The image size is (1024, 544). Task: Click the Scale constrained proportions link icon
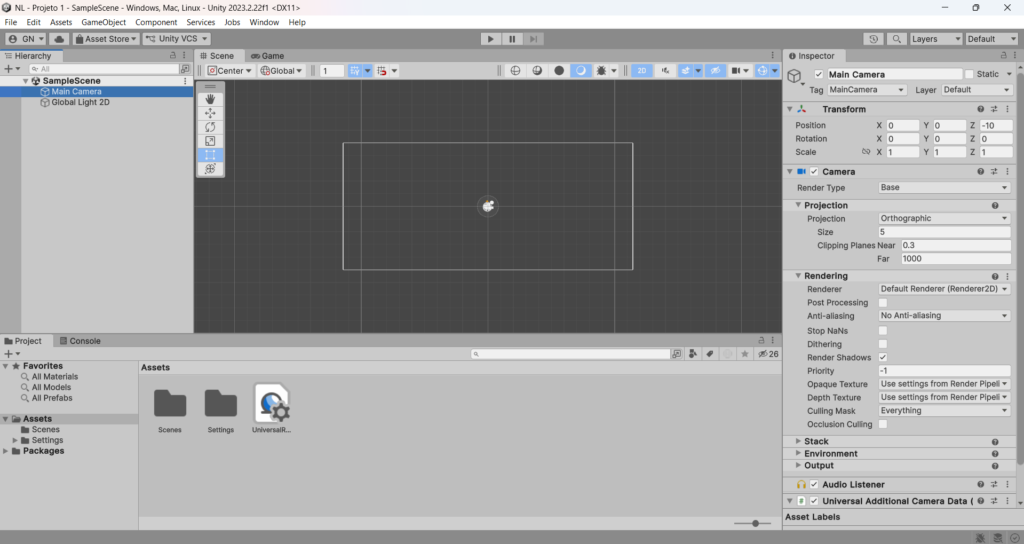tap(866, 152)
